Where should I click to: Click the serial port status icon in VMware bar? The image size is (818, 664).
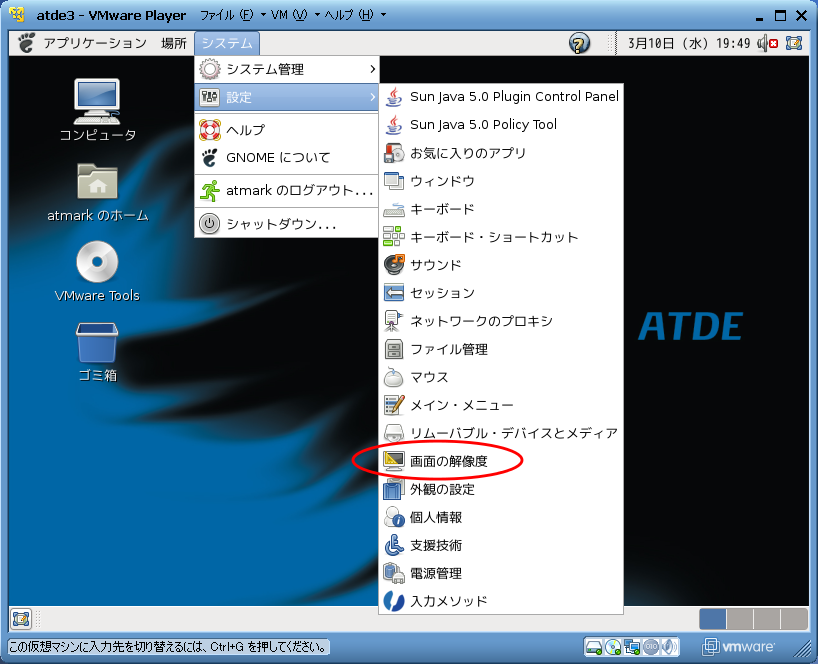651,647
